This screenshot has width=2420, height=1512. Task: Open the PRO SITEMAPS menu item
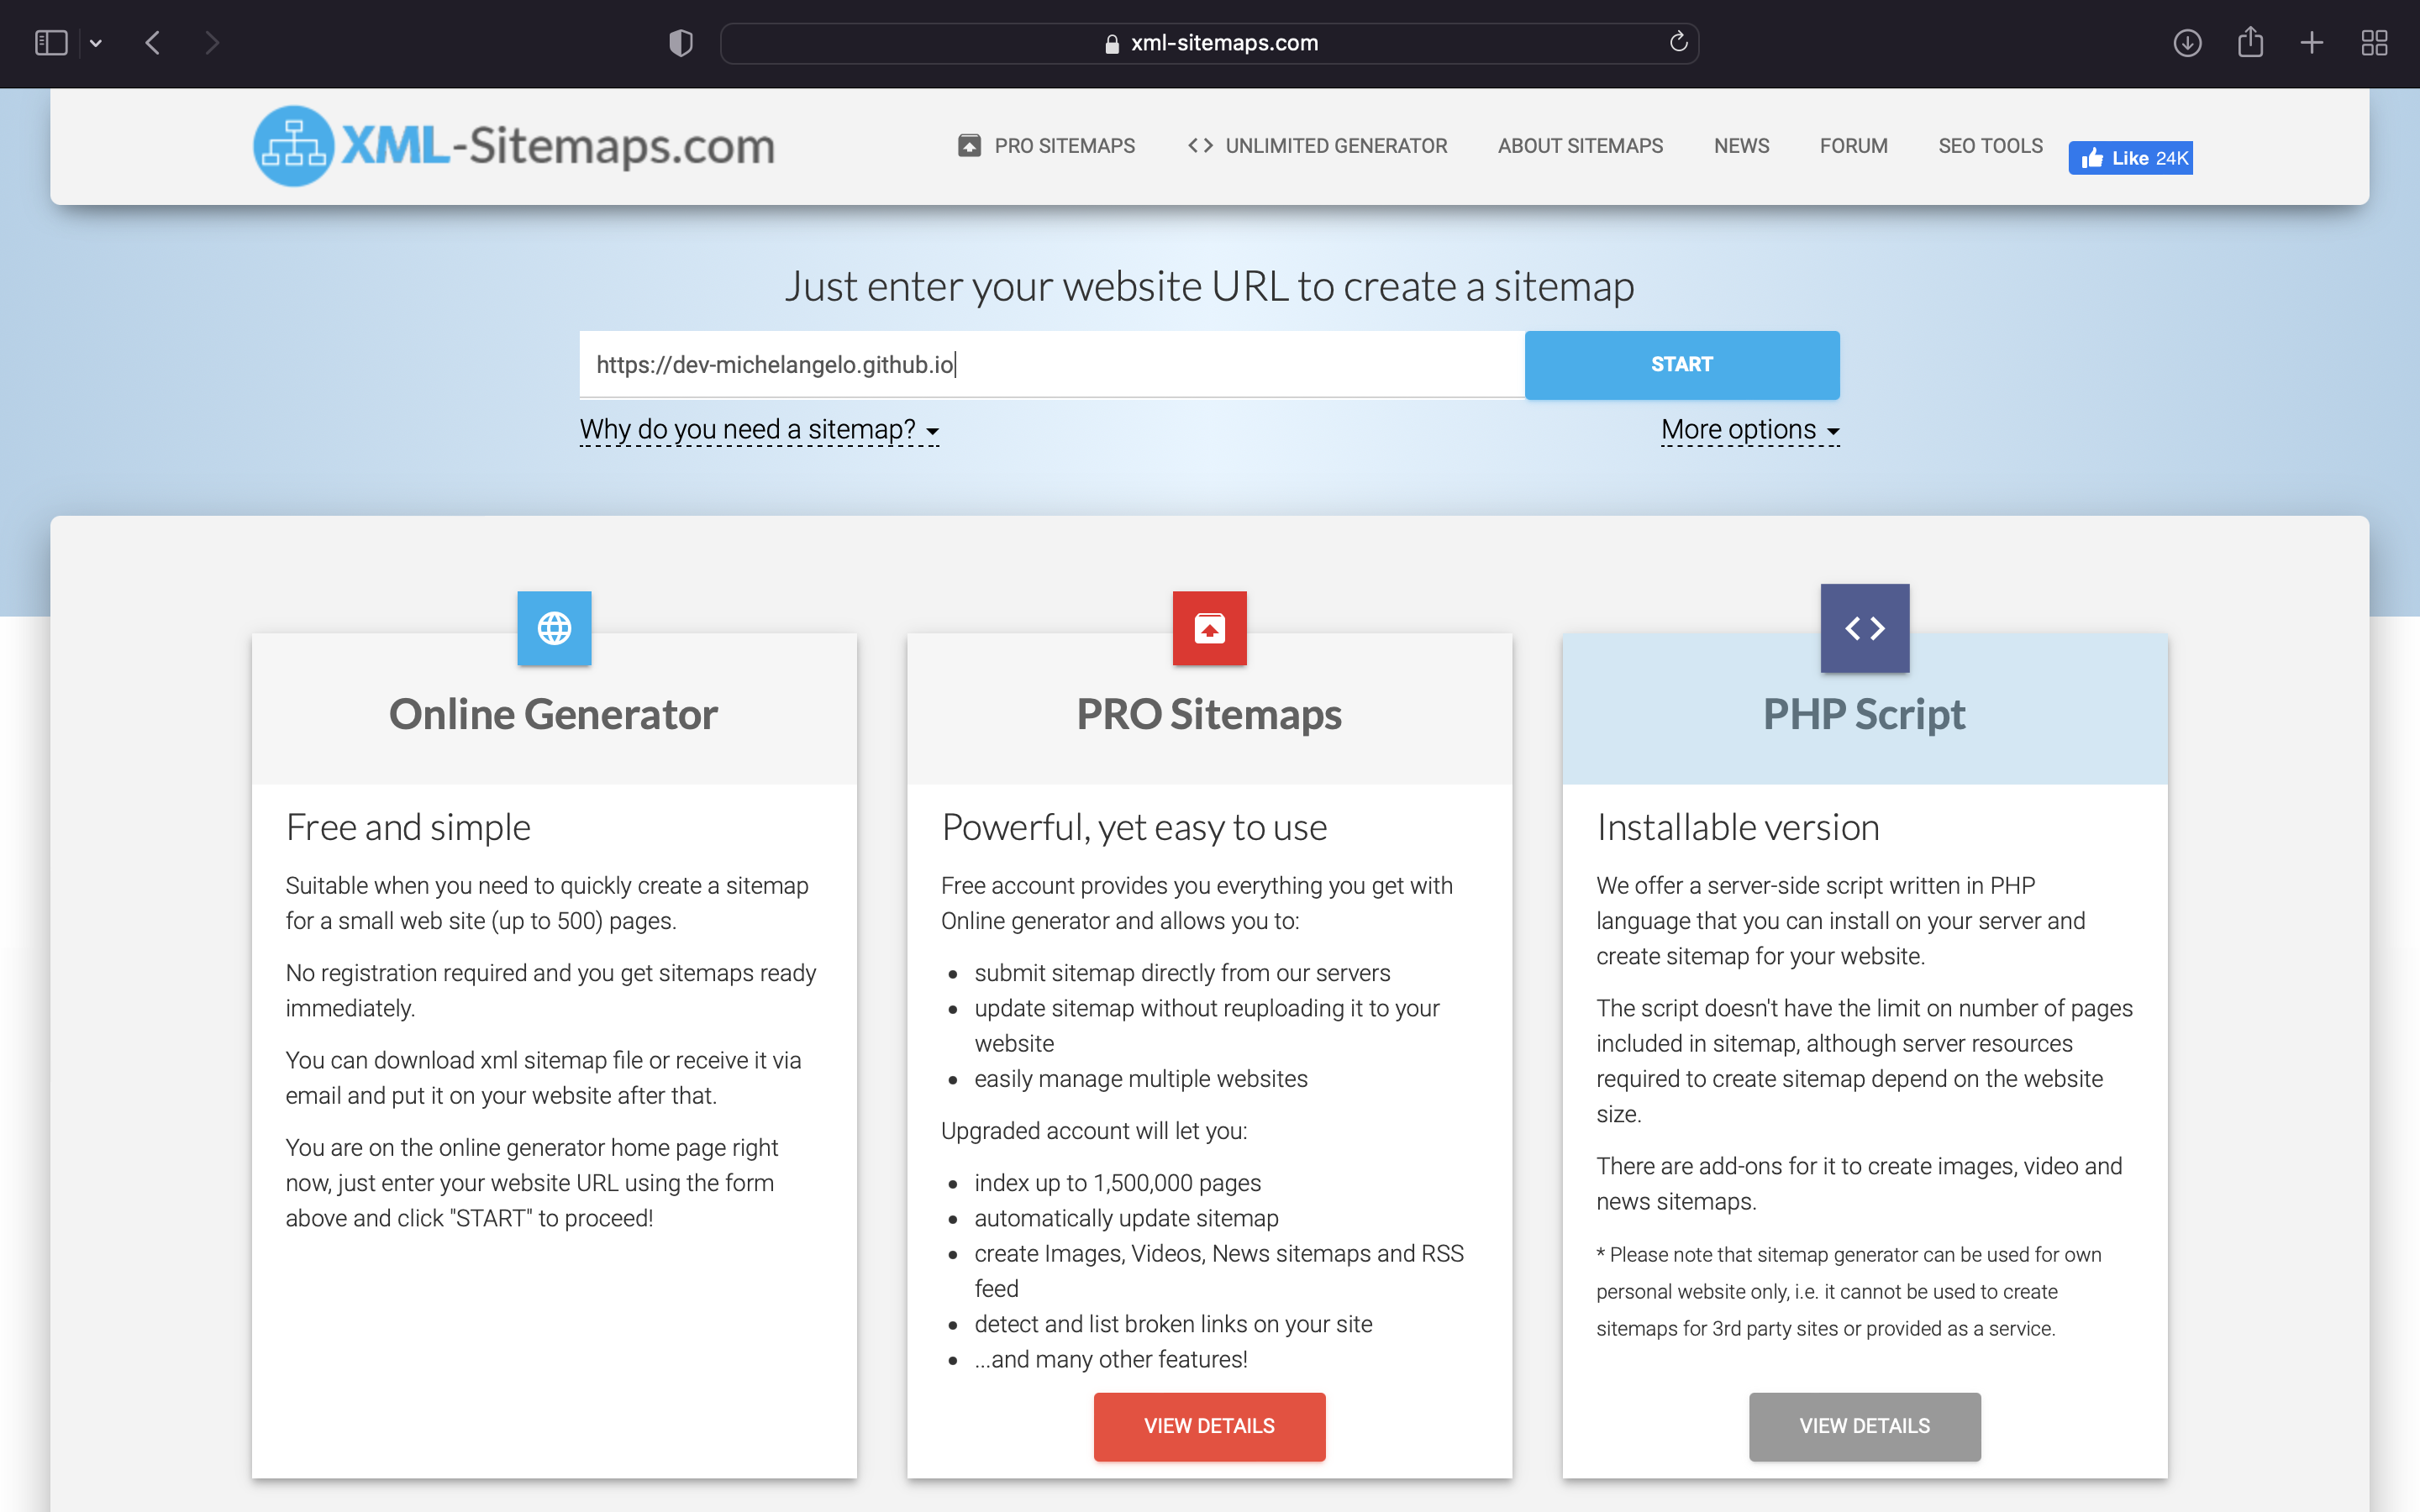point(1046,146)
